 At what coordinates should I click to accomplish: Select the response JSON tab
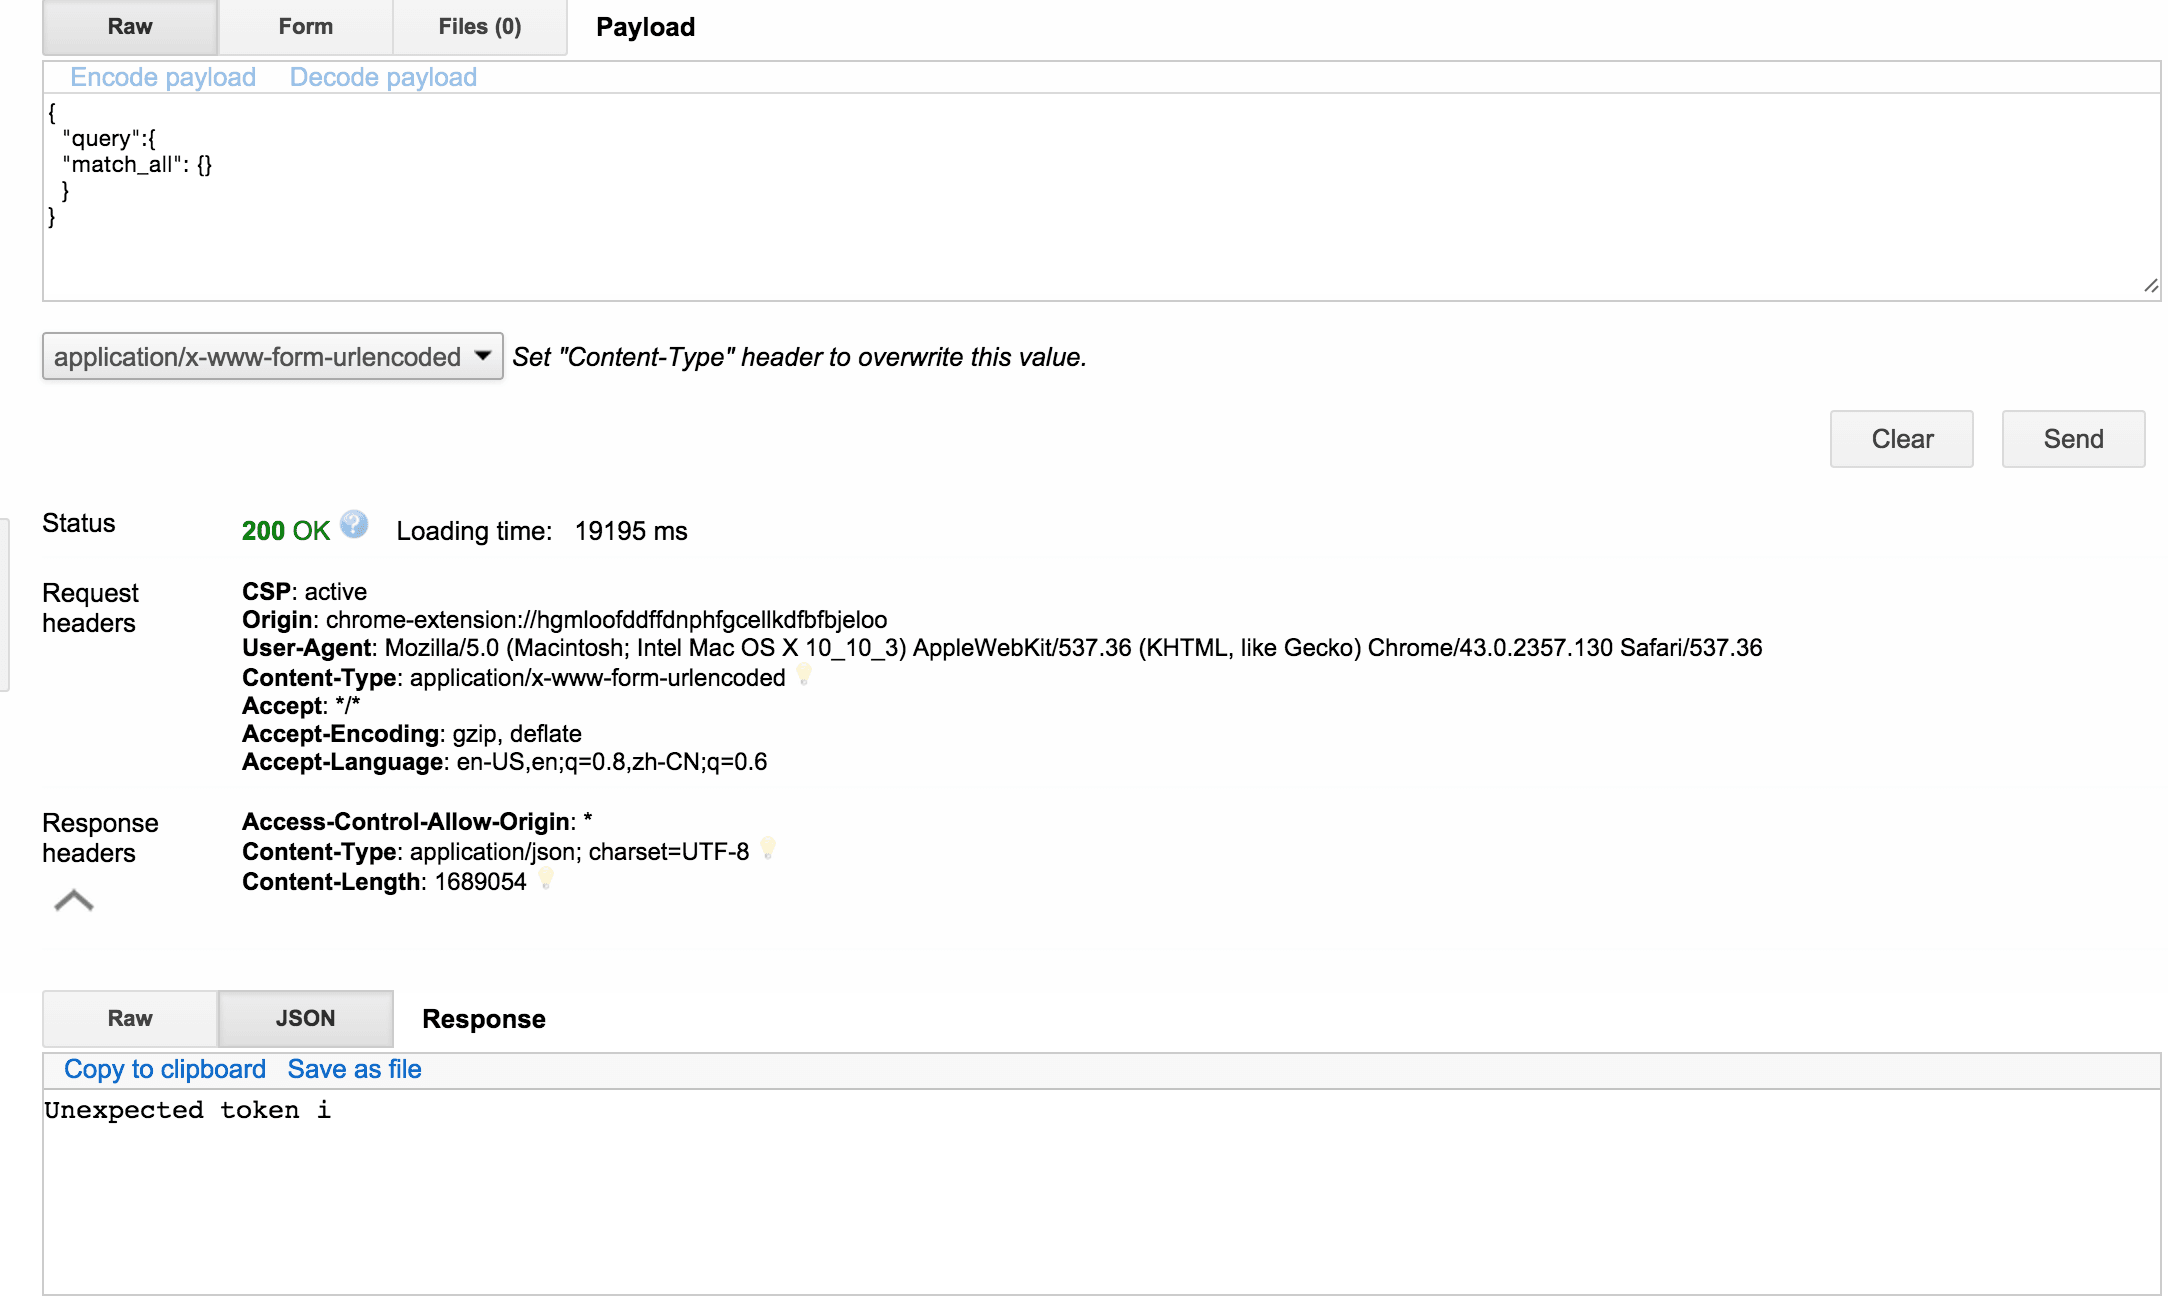(305, 1018)
